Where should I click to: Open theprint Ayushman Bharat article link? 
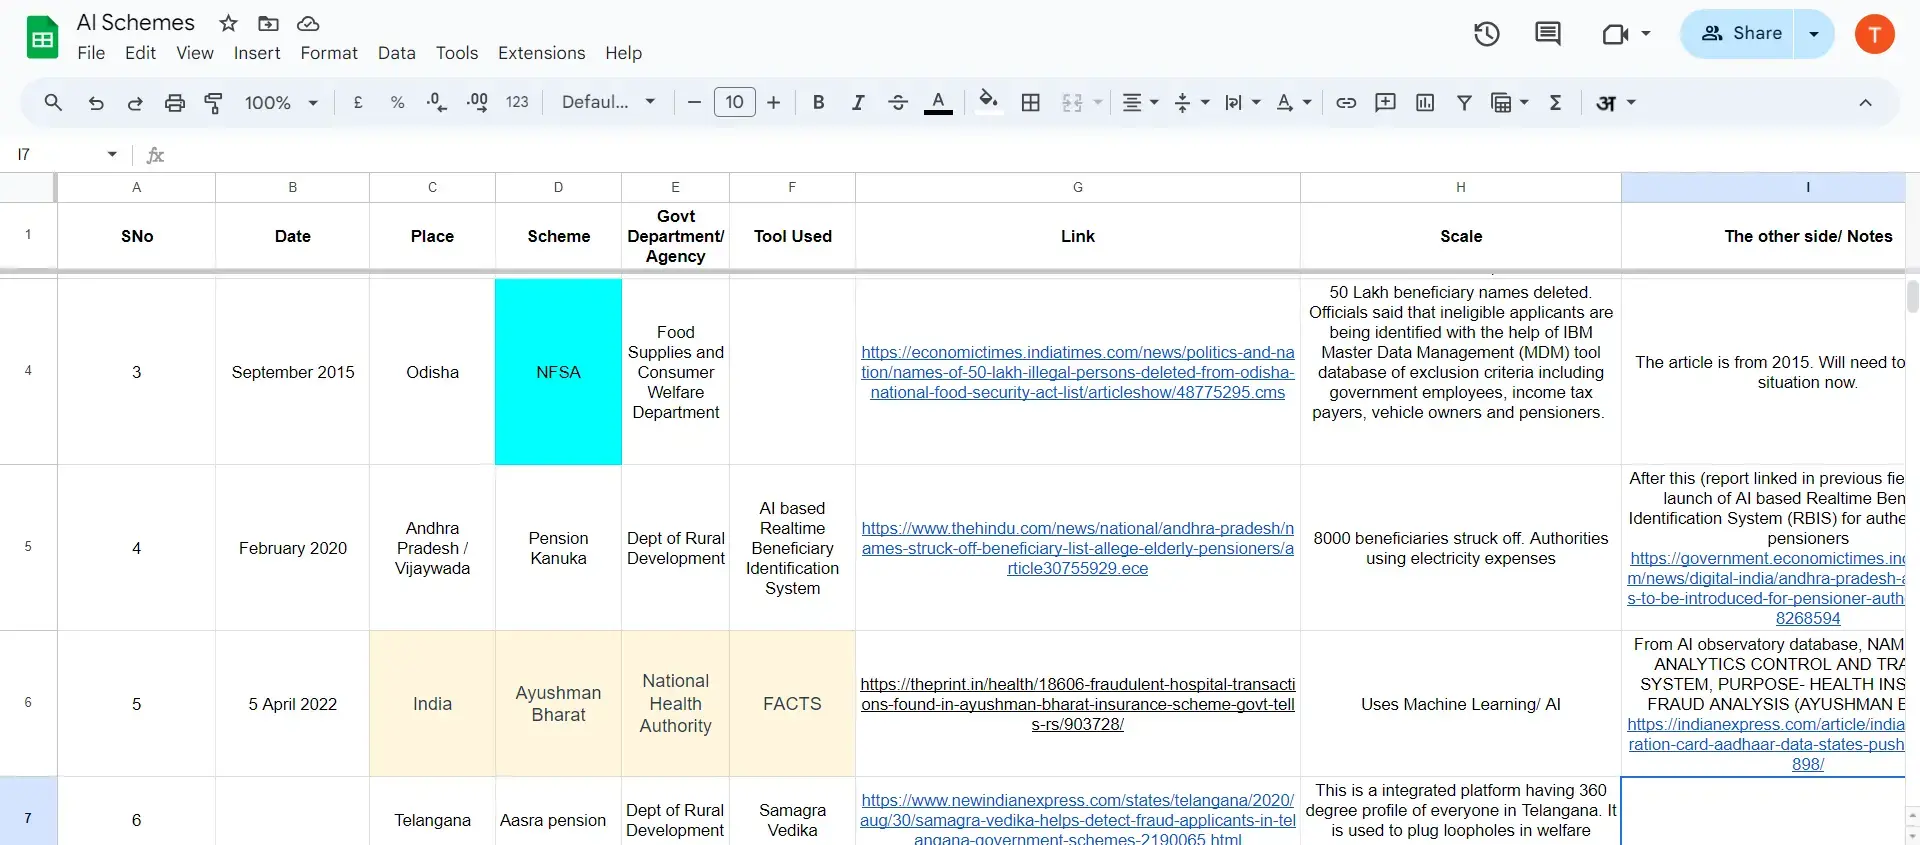coord(1078,704)
